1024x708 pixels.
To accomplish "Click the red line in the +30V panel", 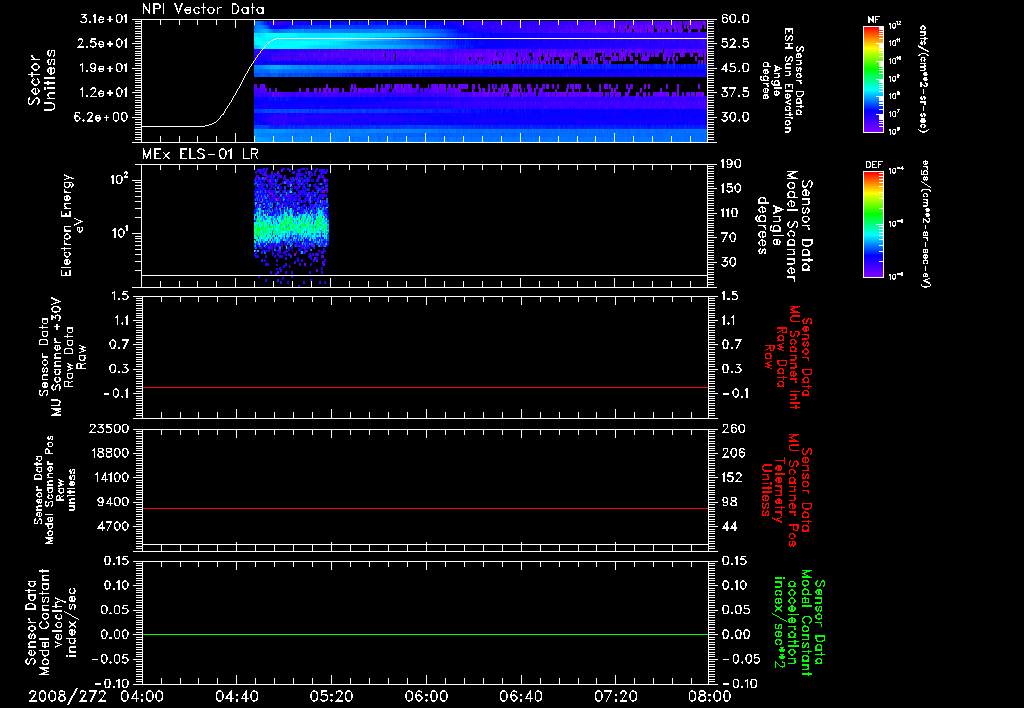I will point(424,388).
